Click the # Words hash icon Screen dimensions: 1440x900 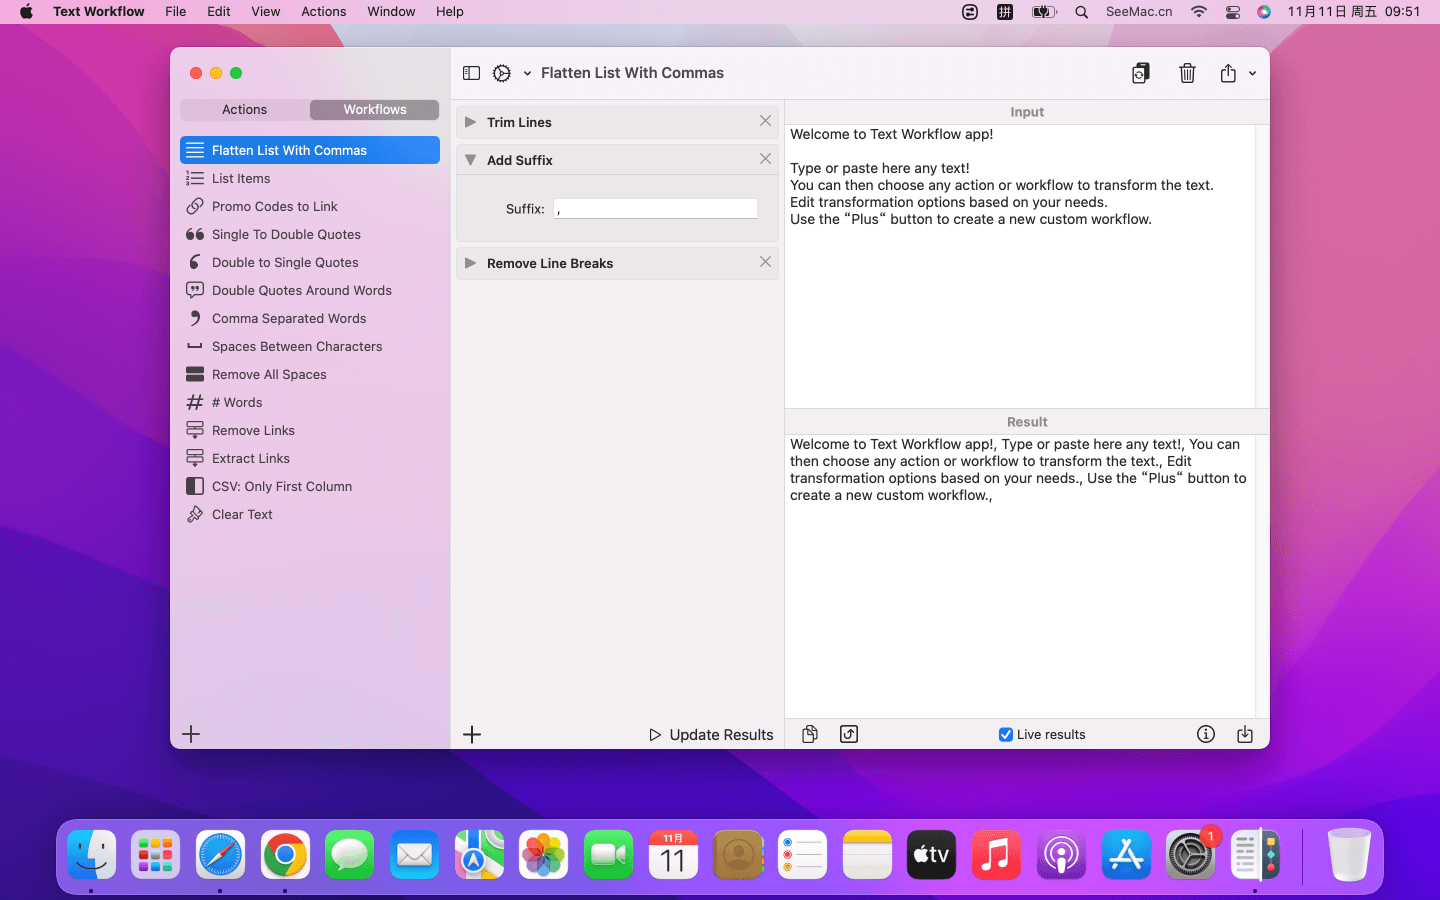point(195,402)
